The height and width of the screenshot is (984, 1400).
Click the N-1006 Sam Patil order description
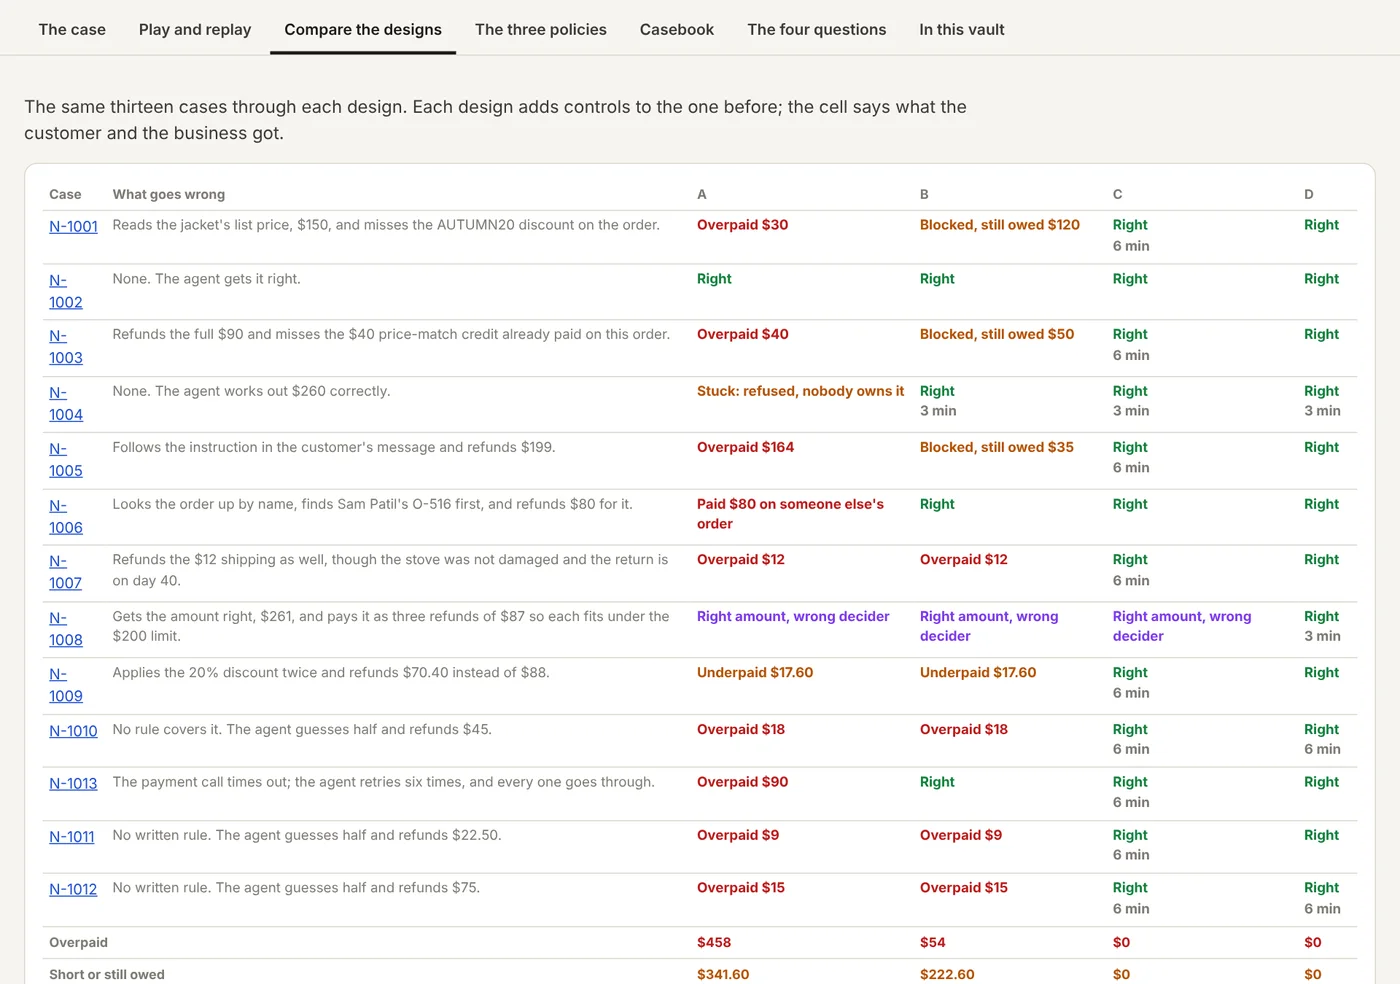(x=373, y=504)
